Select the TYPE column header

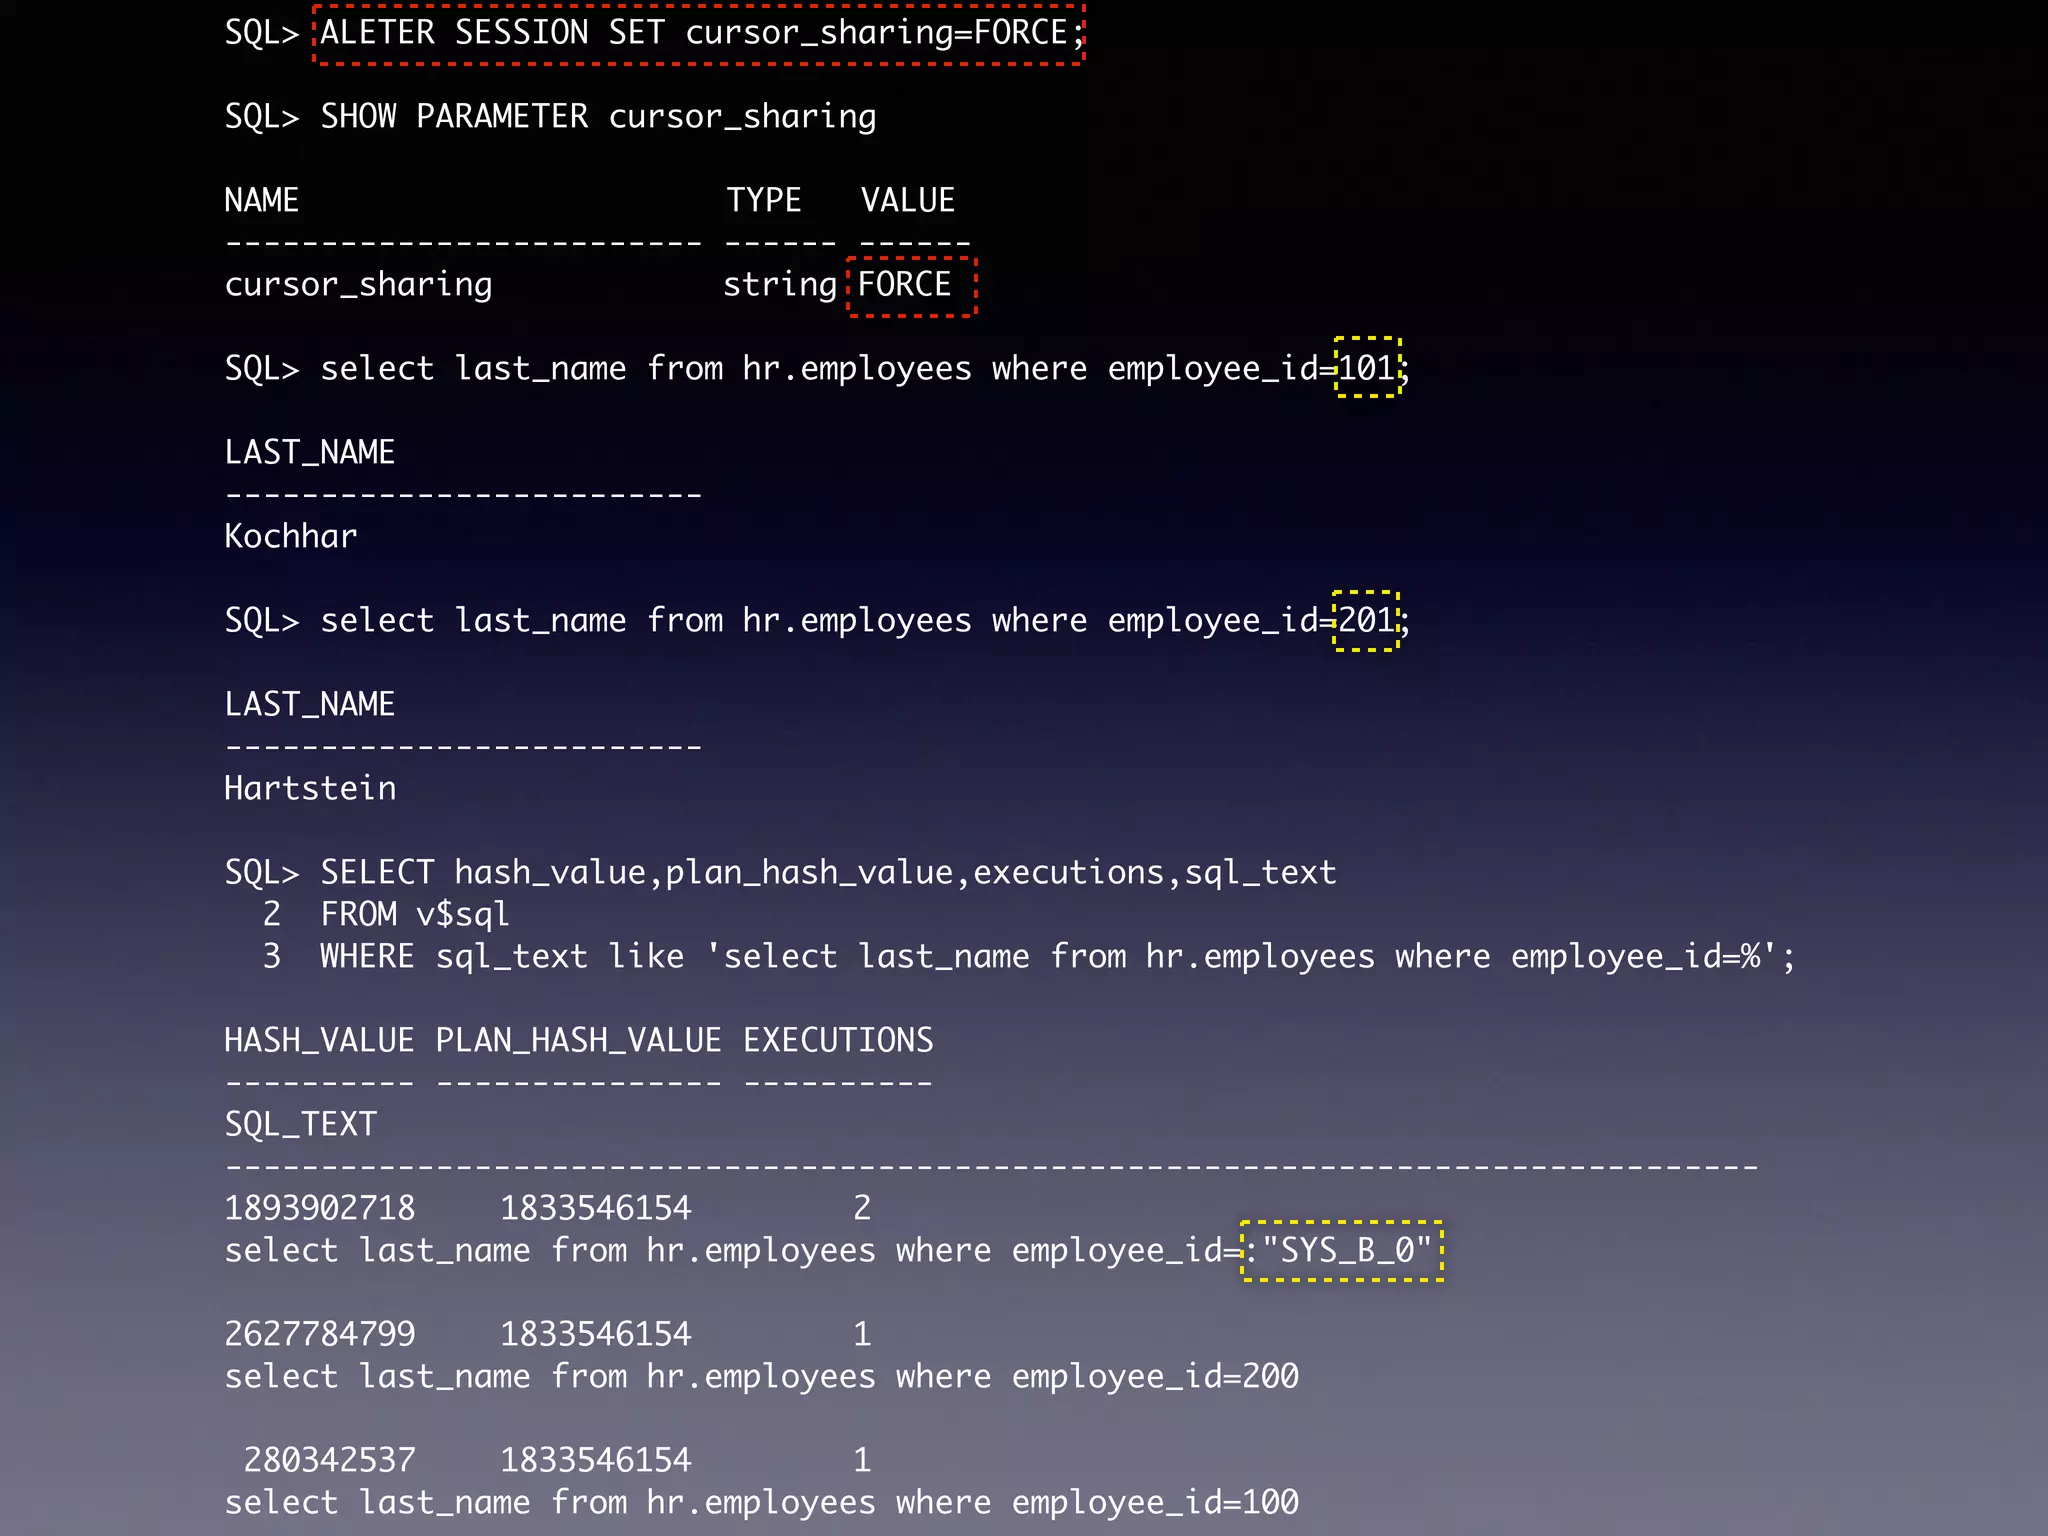pos(764,200)
